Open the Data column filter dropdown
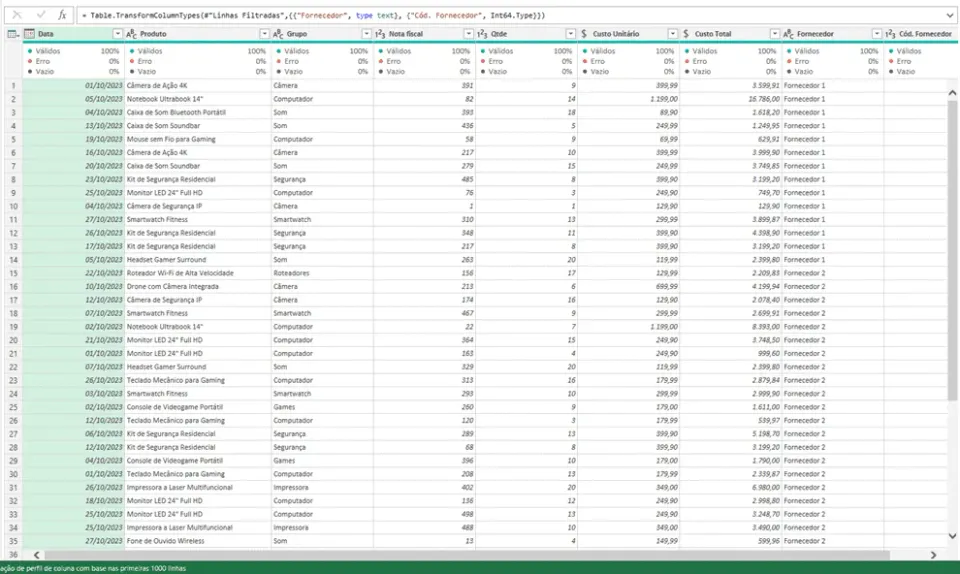Viewport: 960px width, 574px height. pyautogui.click(x=117, y=34)
